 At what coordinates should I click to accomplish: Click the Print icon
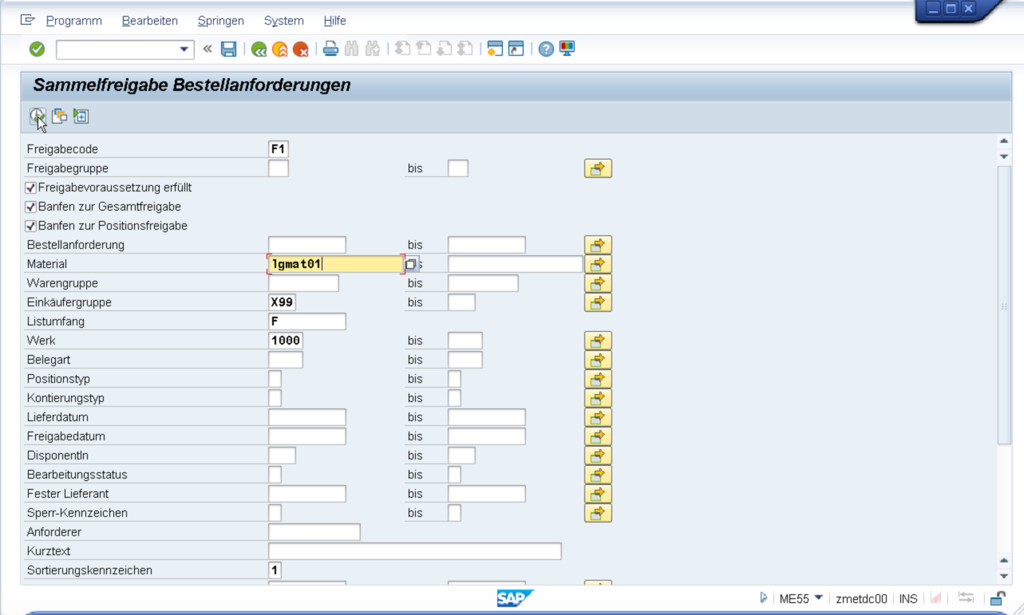[x=330, y=49]
